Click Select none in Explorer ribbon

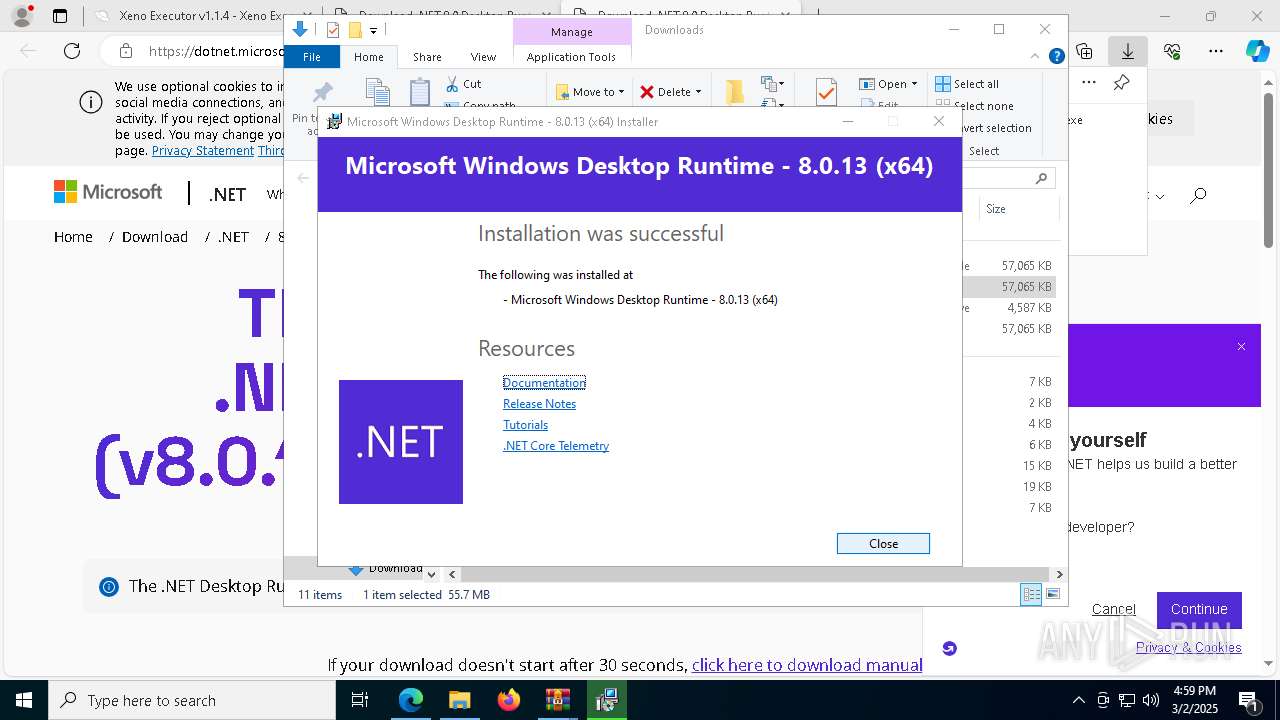(x=975, y=106)
